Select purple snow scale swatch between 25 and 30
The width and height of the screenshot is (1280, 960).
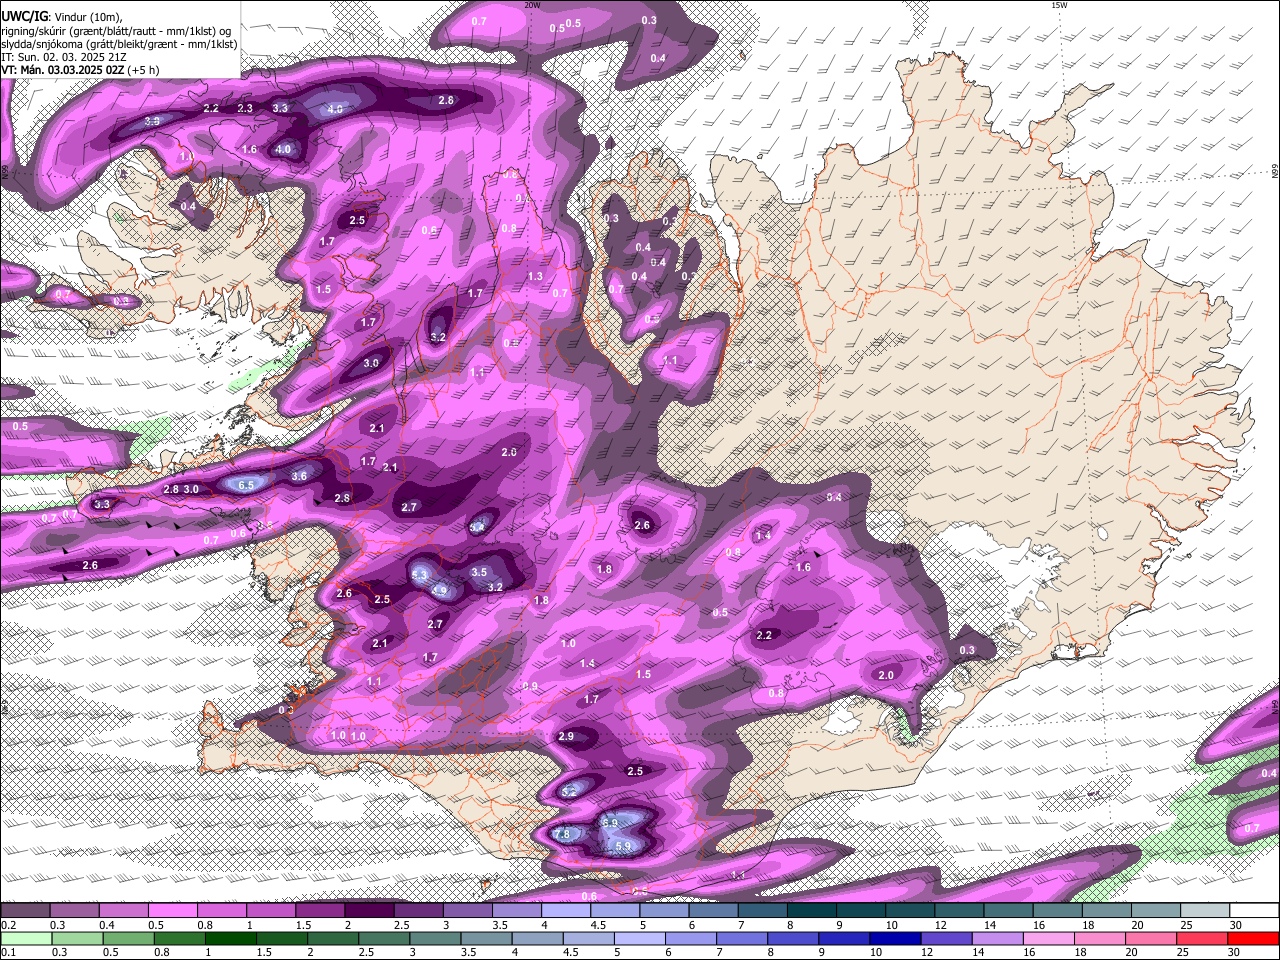click(1204, 911)
